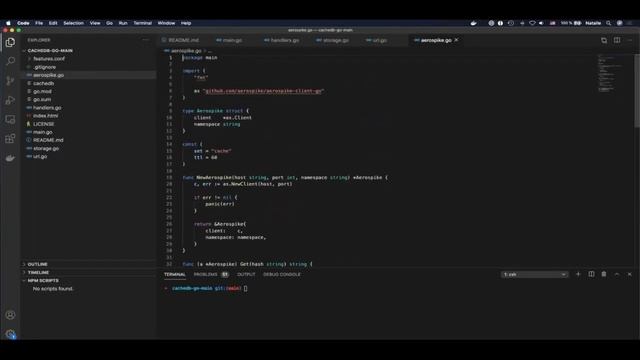Open the Terminal menu
Screen dimensions: 640x360
click(142, 23)
